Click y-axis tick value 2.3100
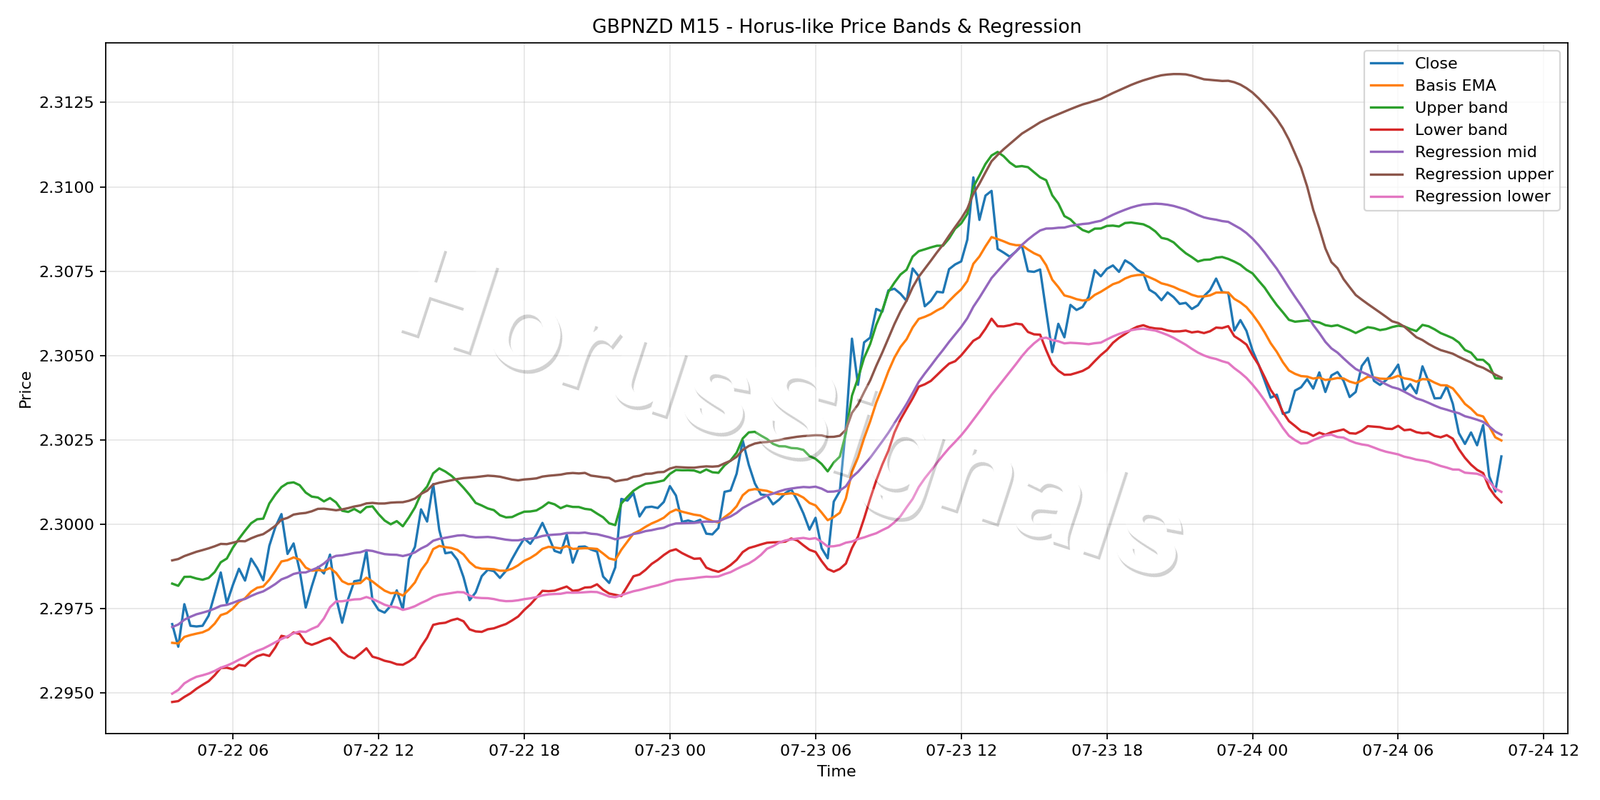Viewport: 1600px width, 800px height. coord(68,187)
